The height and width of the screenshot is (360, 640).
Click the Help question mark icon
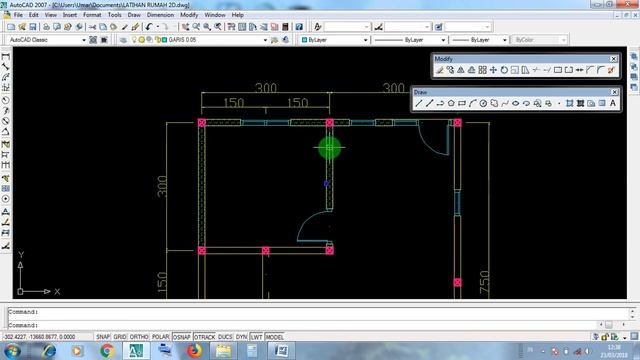point(299,27)
